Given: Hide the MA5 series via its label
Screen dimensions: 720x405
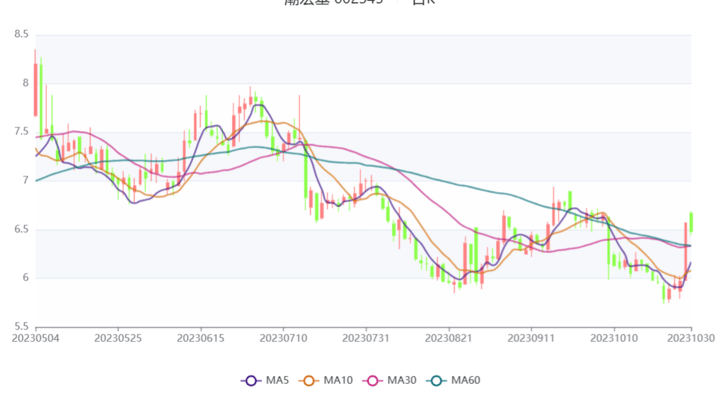Looking at the screenshot, I should (x=277, y=381).
